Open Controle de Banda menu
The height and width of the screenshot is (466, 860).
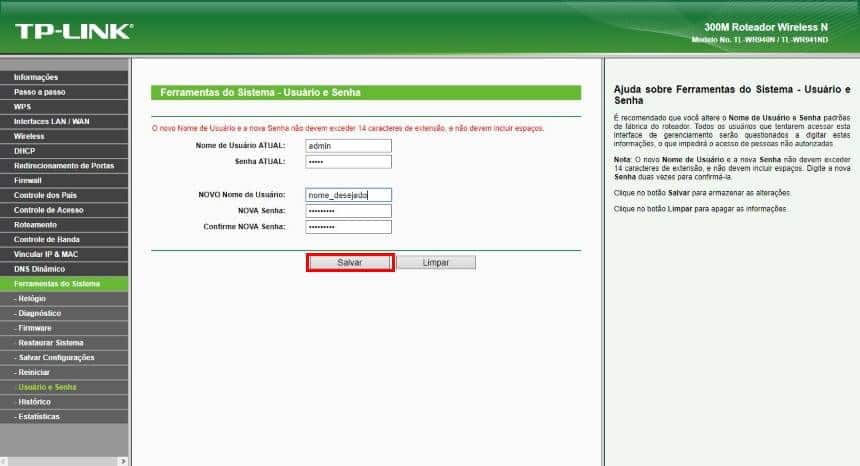[x=64, y=240]
